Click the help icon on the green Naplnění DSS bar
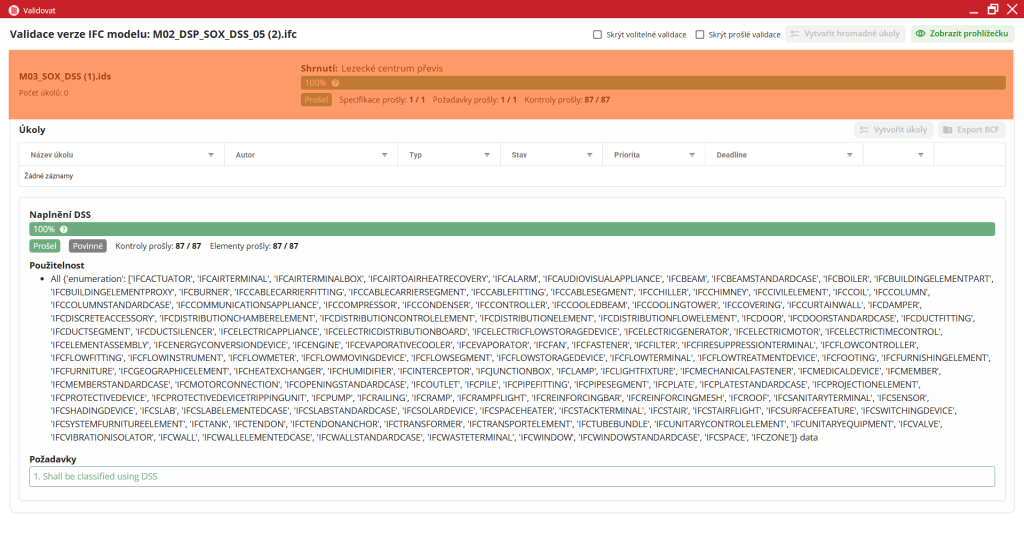The image size is (1024, 550). tap(63, 229)
